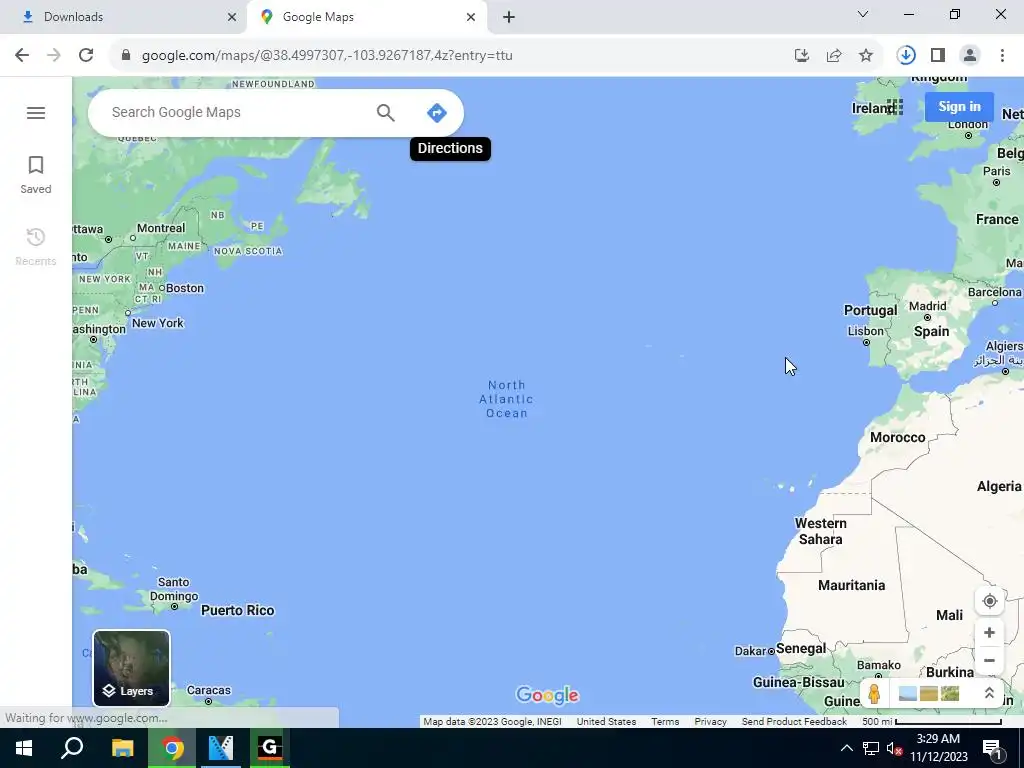Click the United States region link
The image size is (1024, 768).
pos(606,722)
